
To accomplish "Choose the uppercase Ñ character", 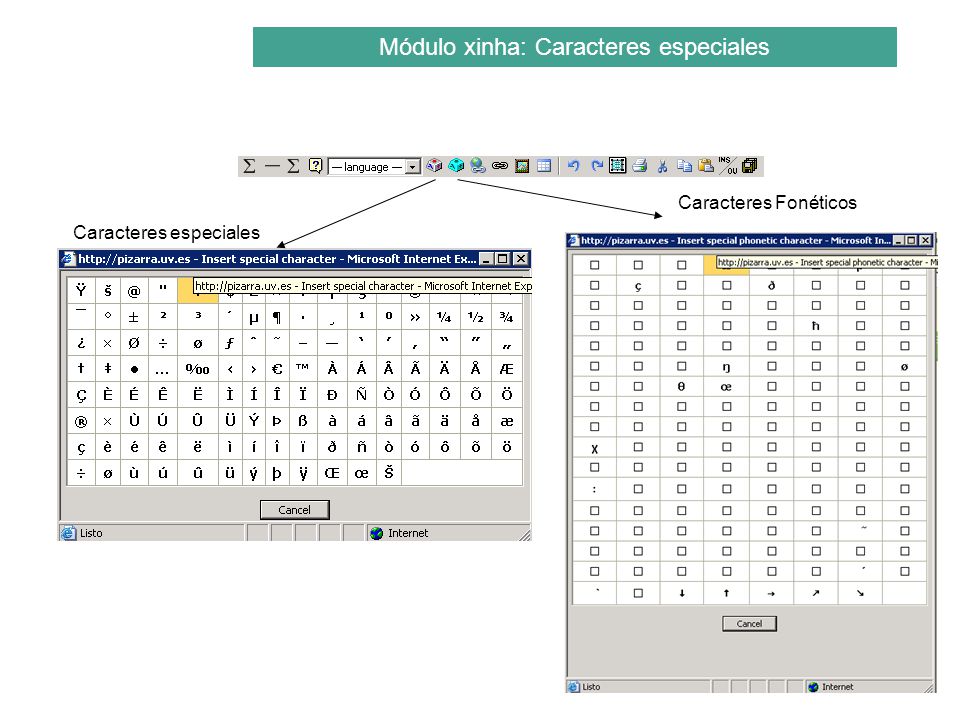I will [x=361, y=395].
